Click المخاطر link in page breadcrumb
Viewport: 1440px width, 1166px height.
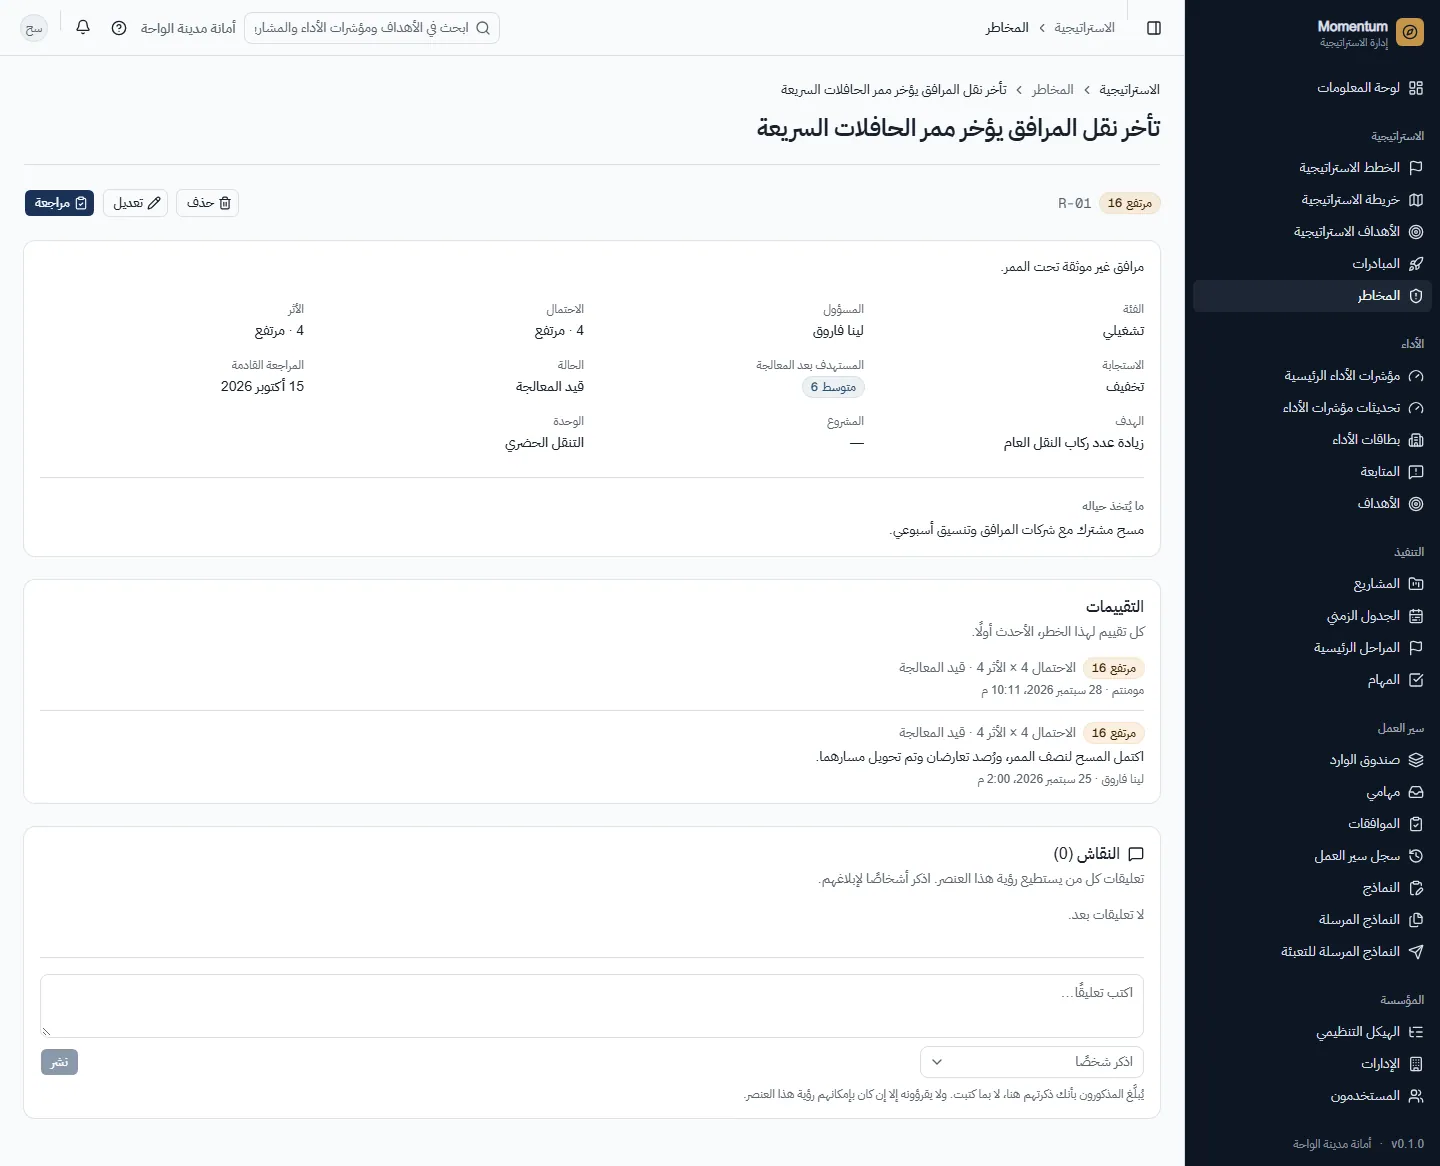[x=1053, y=90]
